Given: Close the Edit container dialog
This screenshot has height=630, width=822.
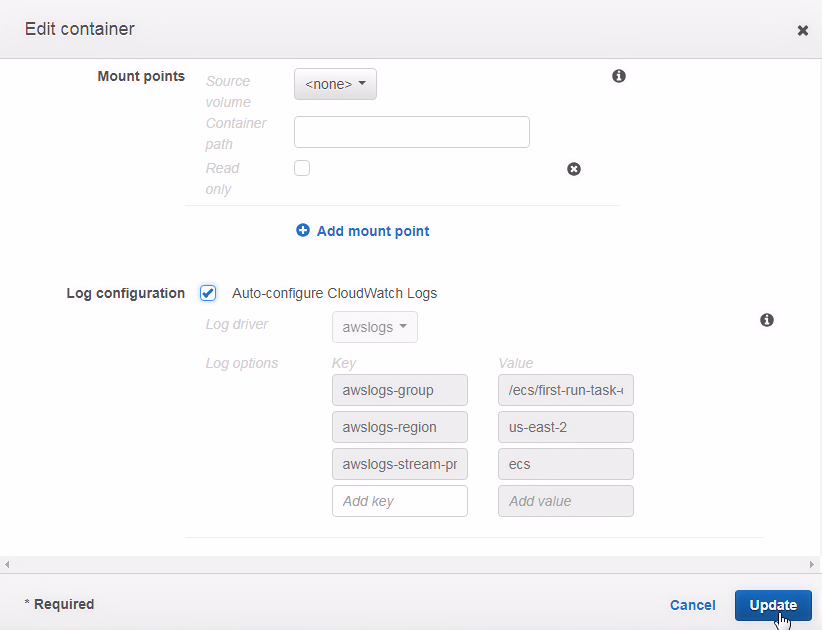Looking at the screenshot, I should [x=802, y=31].
